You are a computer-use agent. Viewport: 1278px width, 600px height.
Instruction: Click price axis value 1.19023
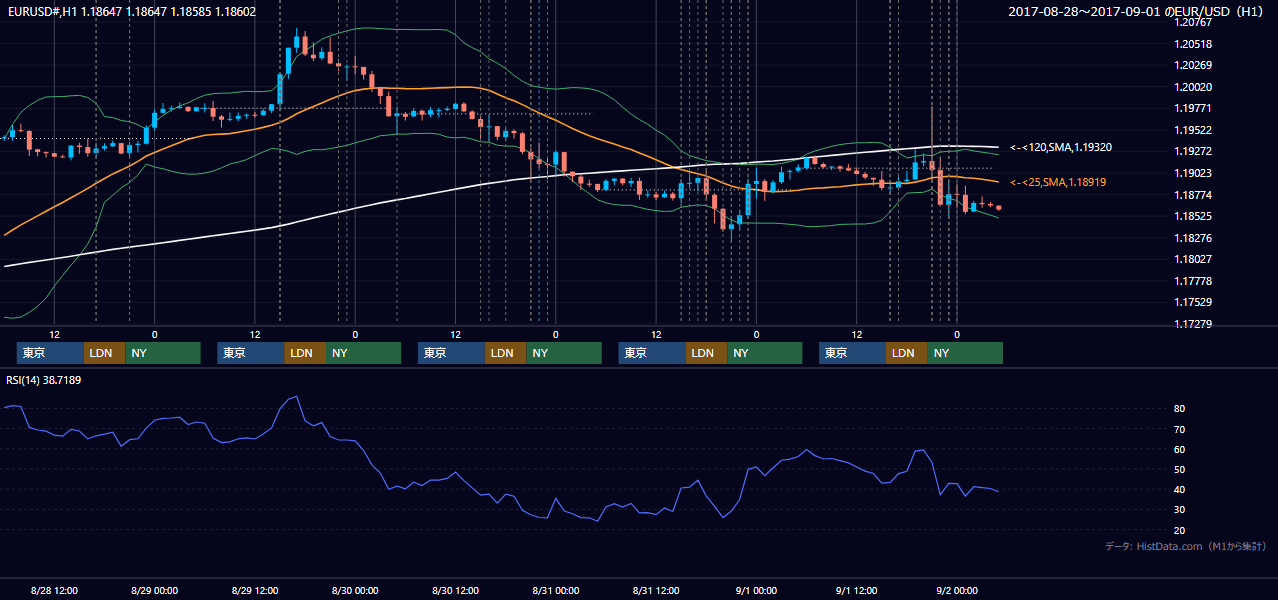1193,174
